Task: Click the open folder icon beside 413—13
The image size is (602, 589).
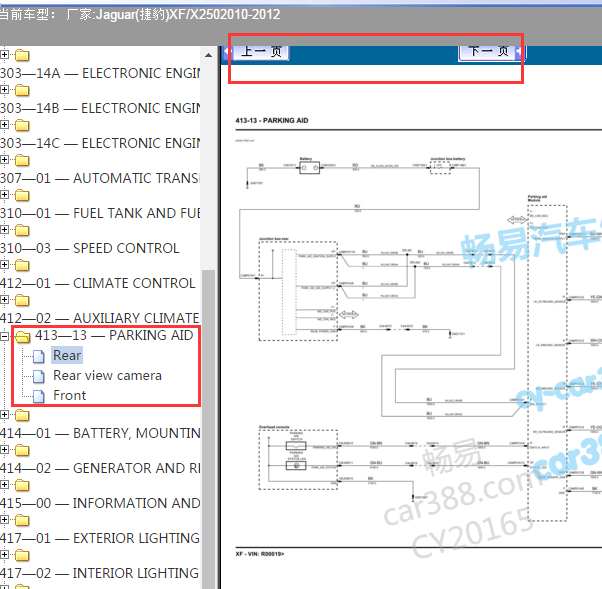Action: tap(22, 336)
